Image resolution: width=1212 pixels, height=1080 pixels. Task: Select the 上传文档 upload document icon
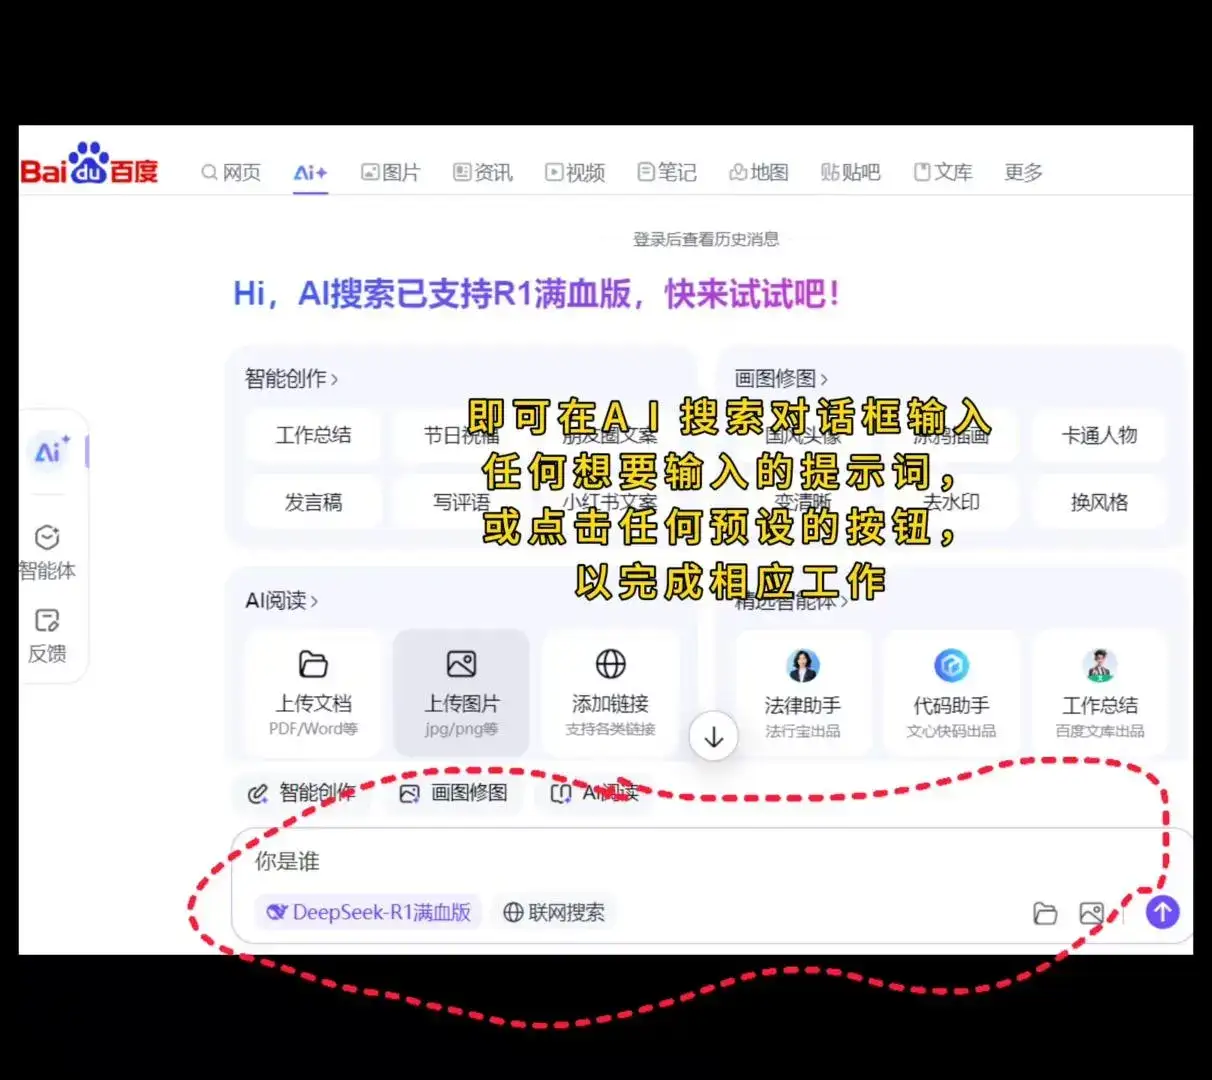[313, 663]
